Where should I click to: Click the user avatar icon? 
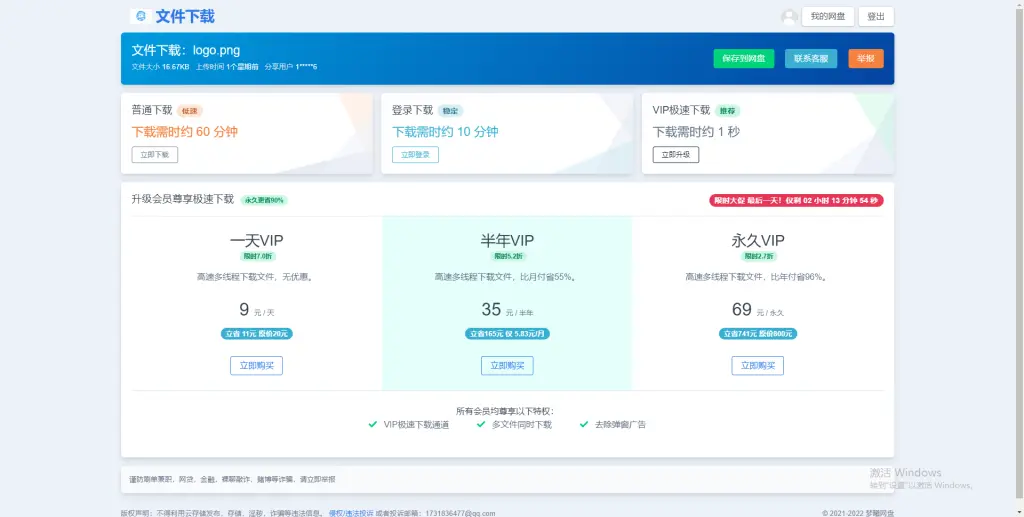790,16
